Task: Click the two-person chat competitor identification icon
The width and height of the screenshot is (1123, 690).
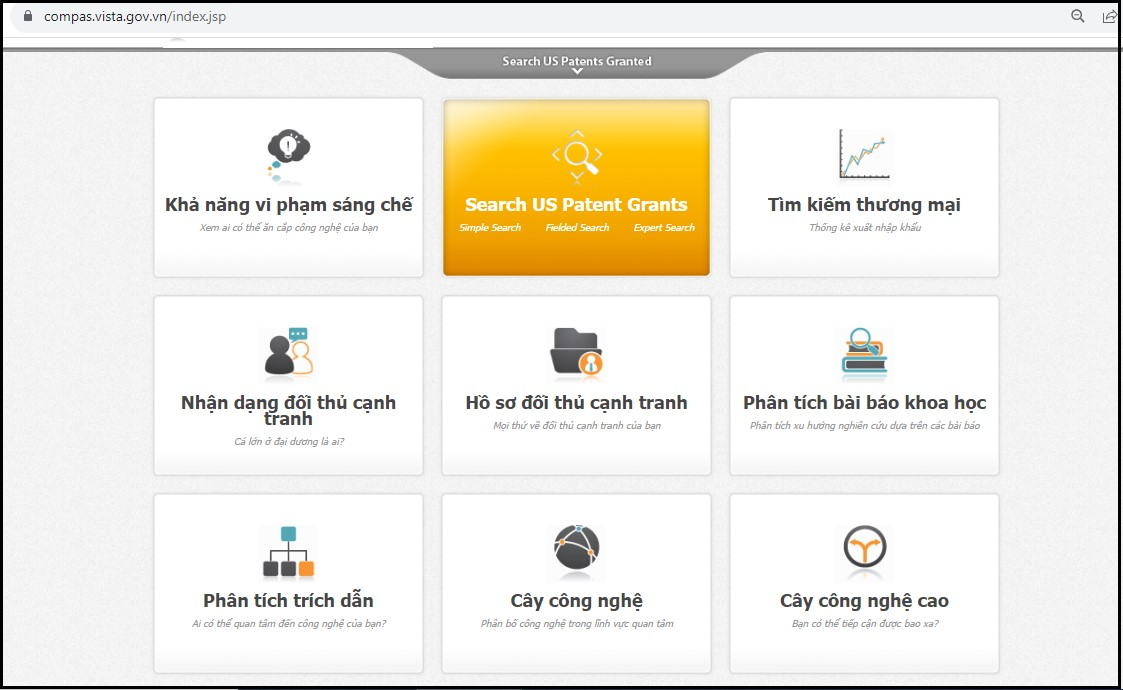Action: click(x=288, y=353)
